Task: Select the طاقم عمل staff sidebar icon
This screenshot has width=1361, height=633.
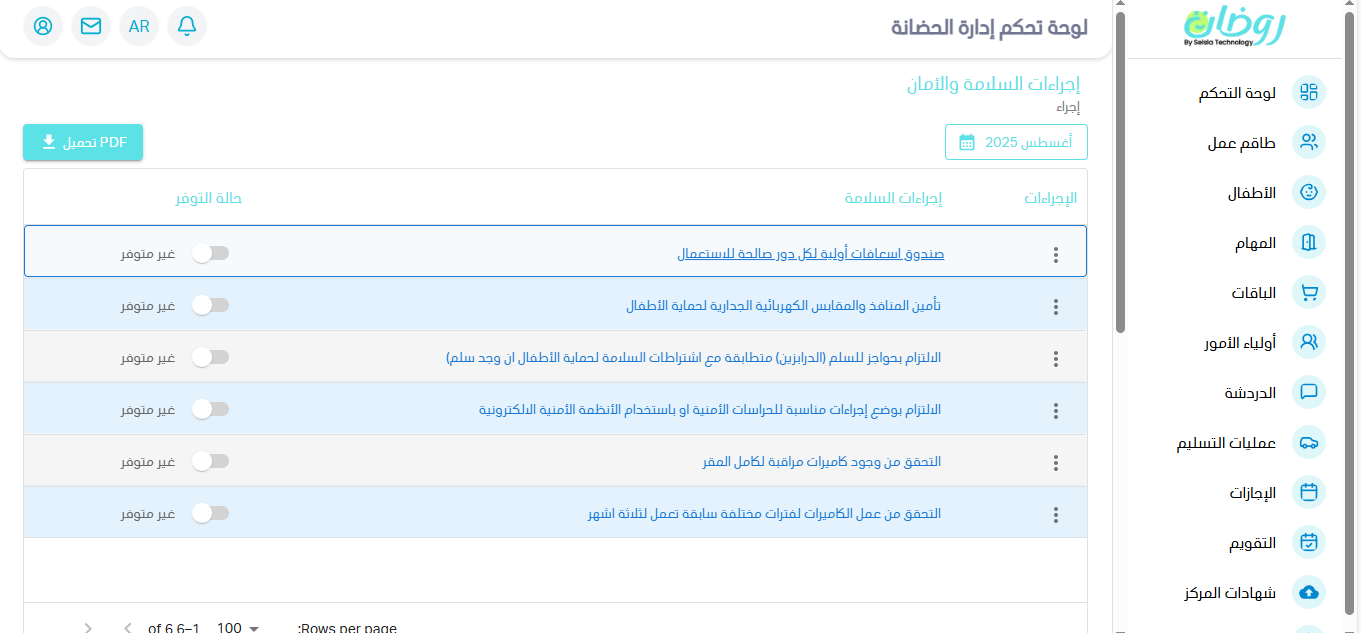Action: tap(1308, 142)
